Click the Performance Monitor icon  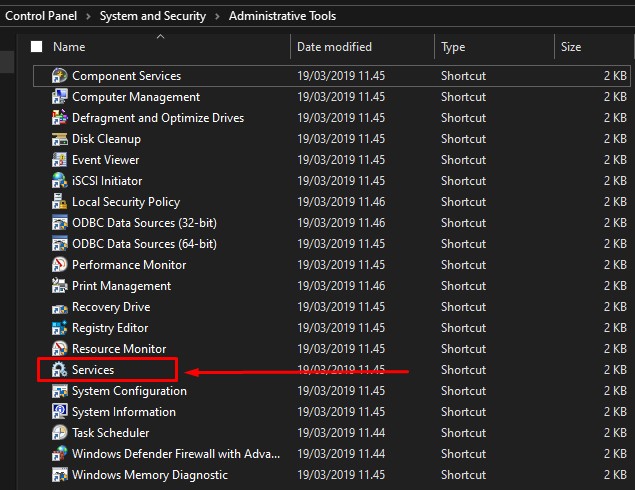click(60, 265)
